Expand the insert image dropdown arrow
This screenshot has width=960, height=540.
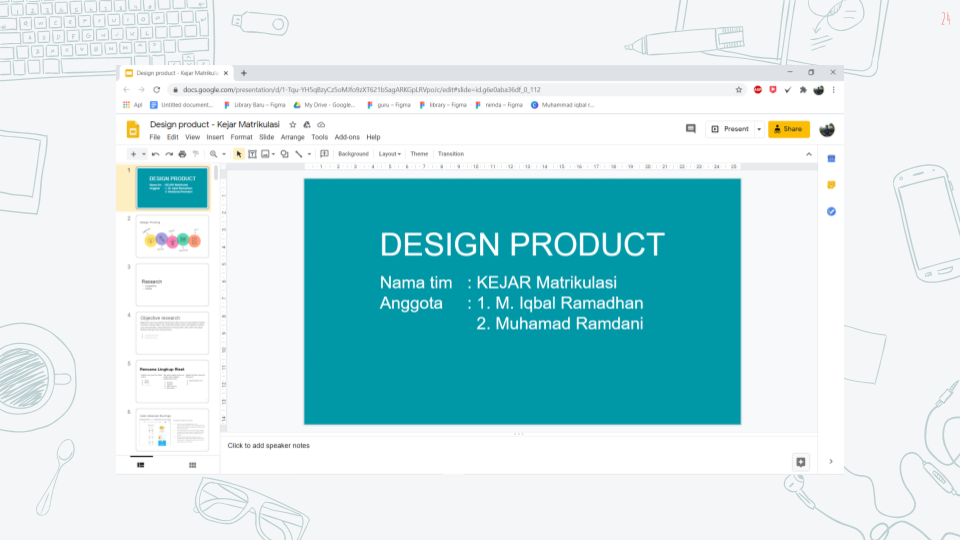[273, 154]
